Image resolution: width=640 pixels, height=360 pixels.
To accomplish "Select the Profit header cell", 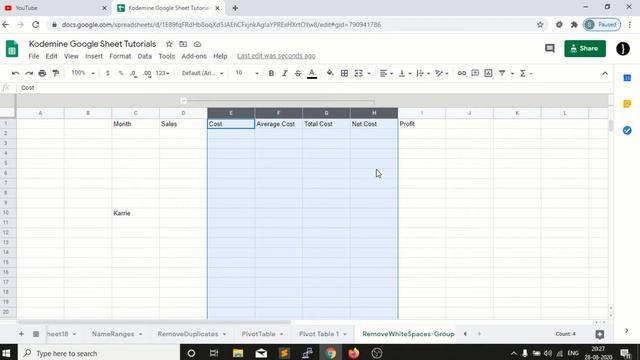I will coord(422,124).
